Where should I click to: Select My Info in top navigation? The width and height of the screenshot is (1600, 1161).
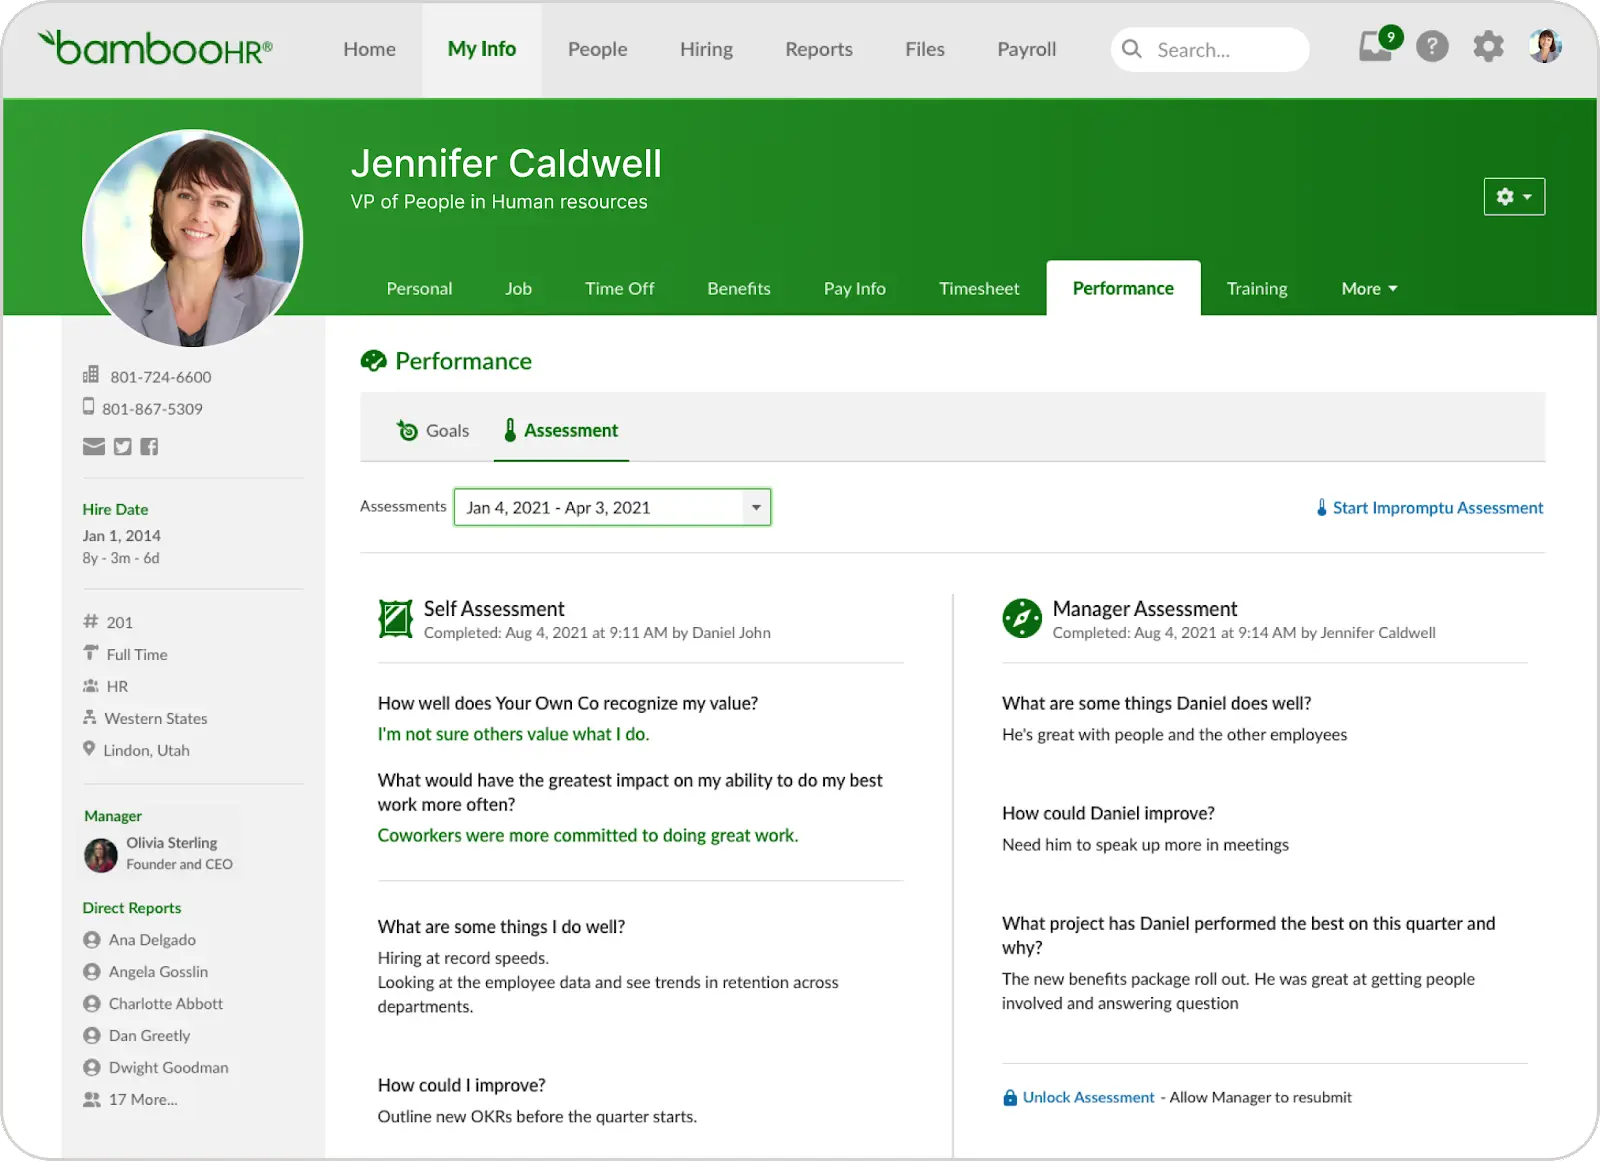[x=482, y=49]
